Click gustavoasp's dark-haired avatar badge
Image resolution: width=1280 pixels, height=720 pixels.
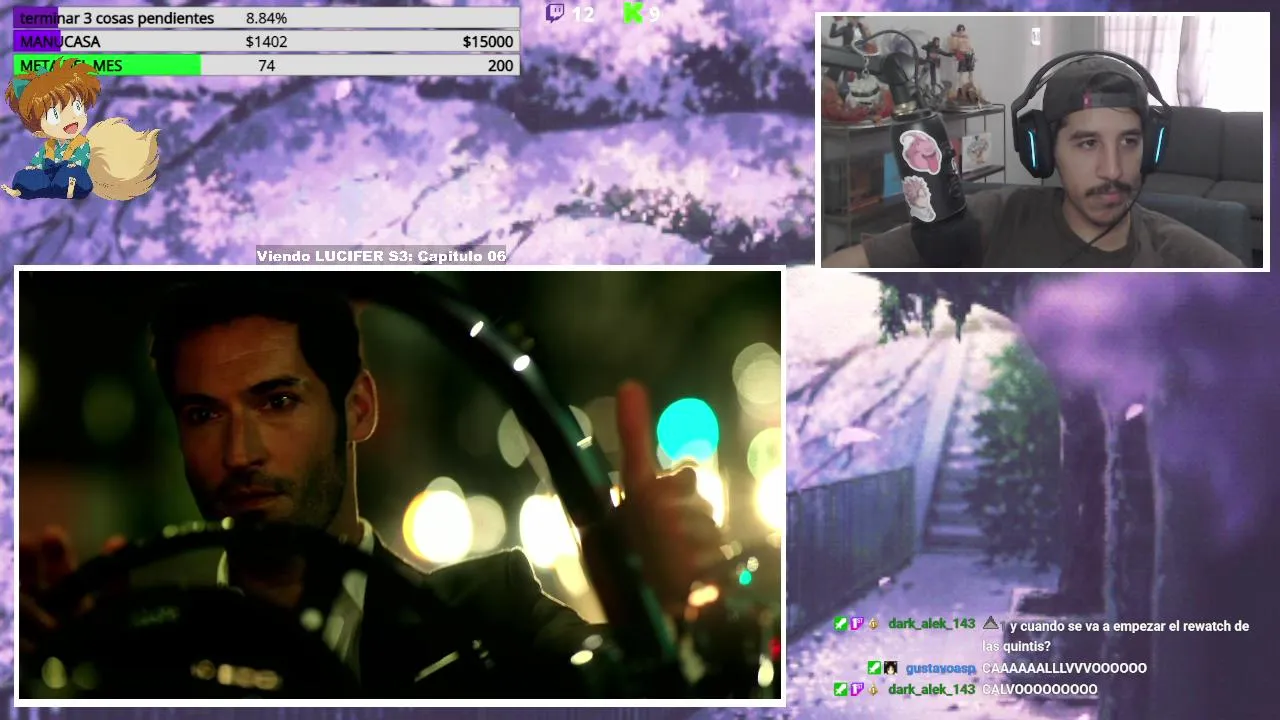pyautogui.click(x=890, y=668)
